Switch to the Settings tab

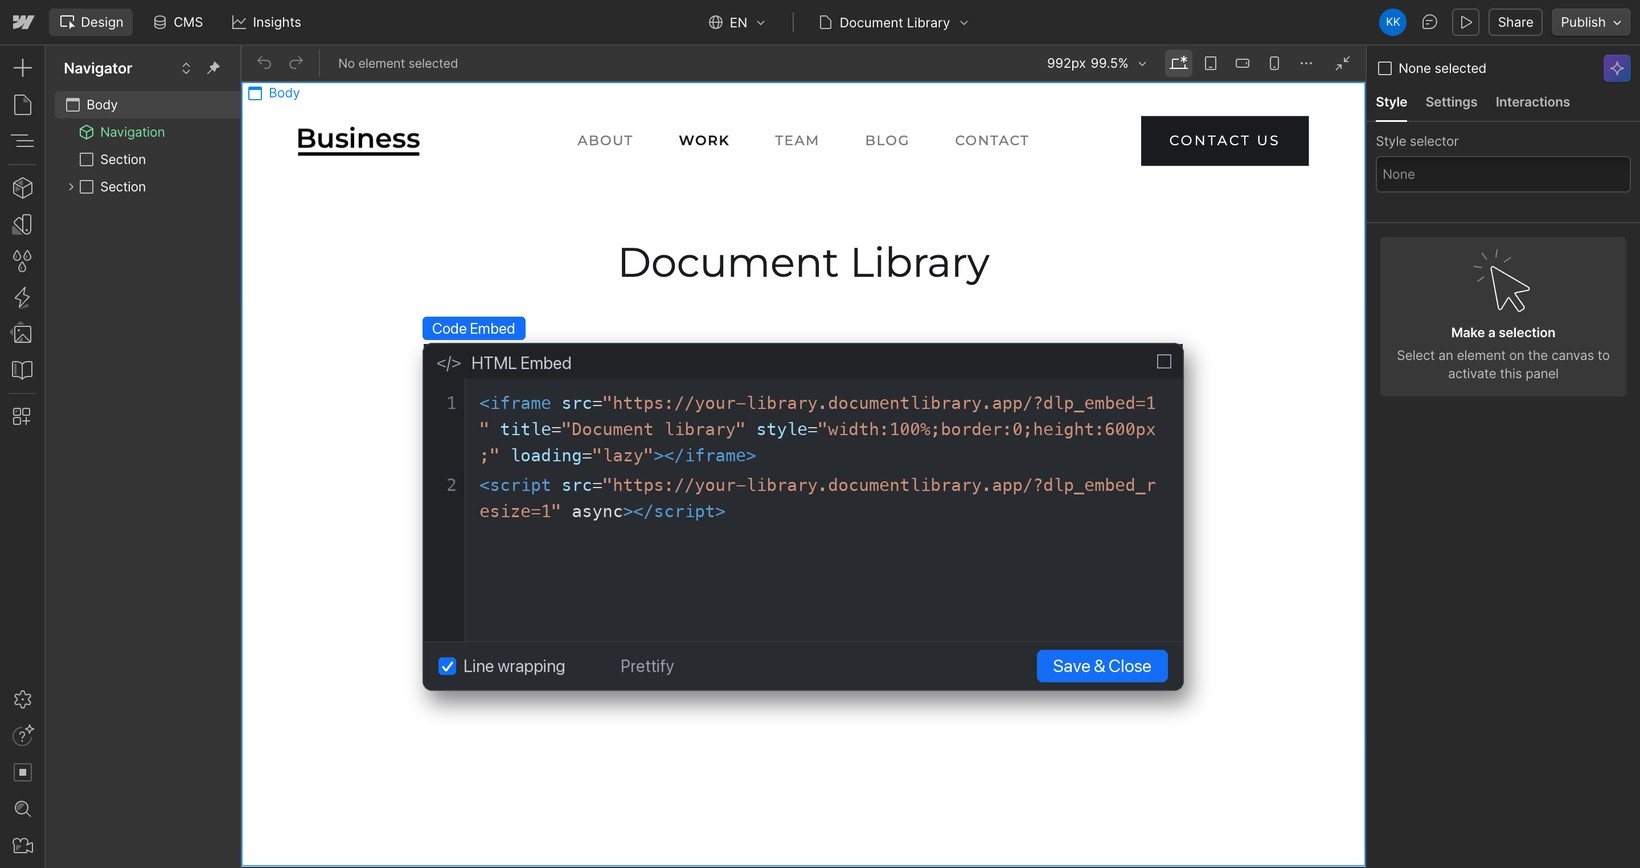pos(1451,102)
